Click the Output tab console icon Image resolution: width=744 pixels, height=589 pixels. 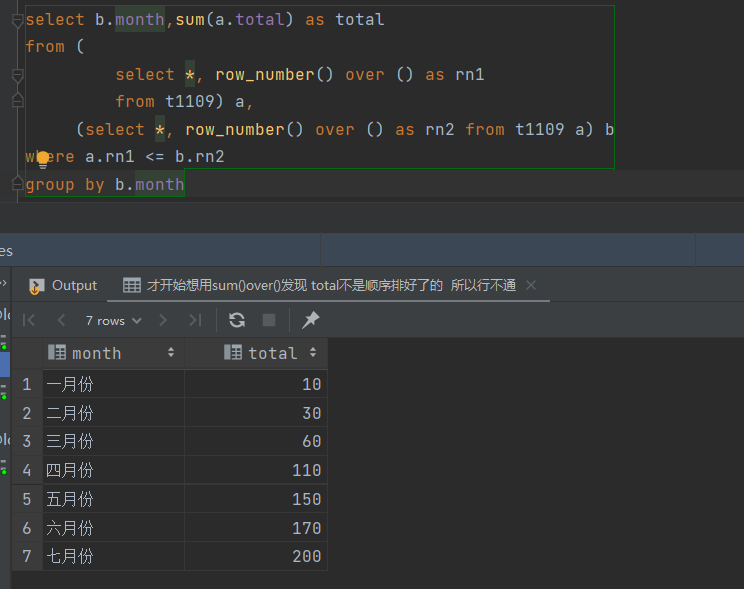click(x=36, y=286)
